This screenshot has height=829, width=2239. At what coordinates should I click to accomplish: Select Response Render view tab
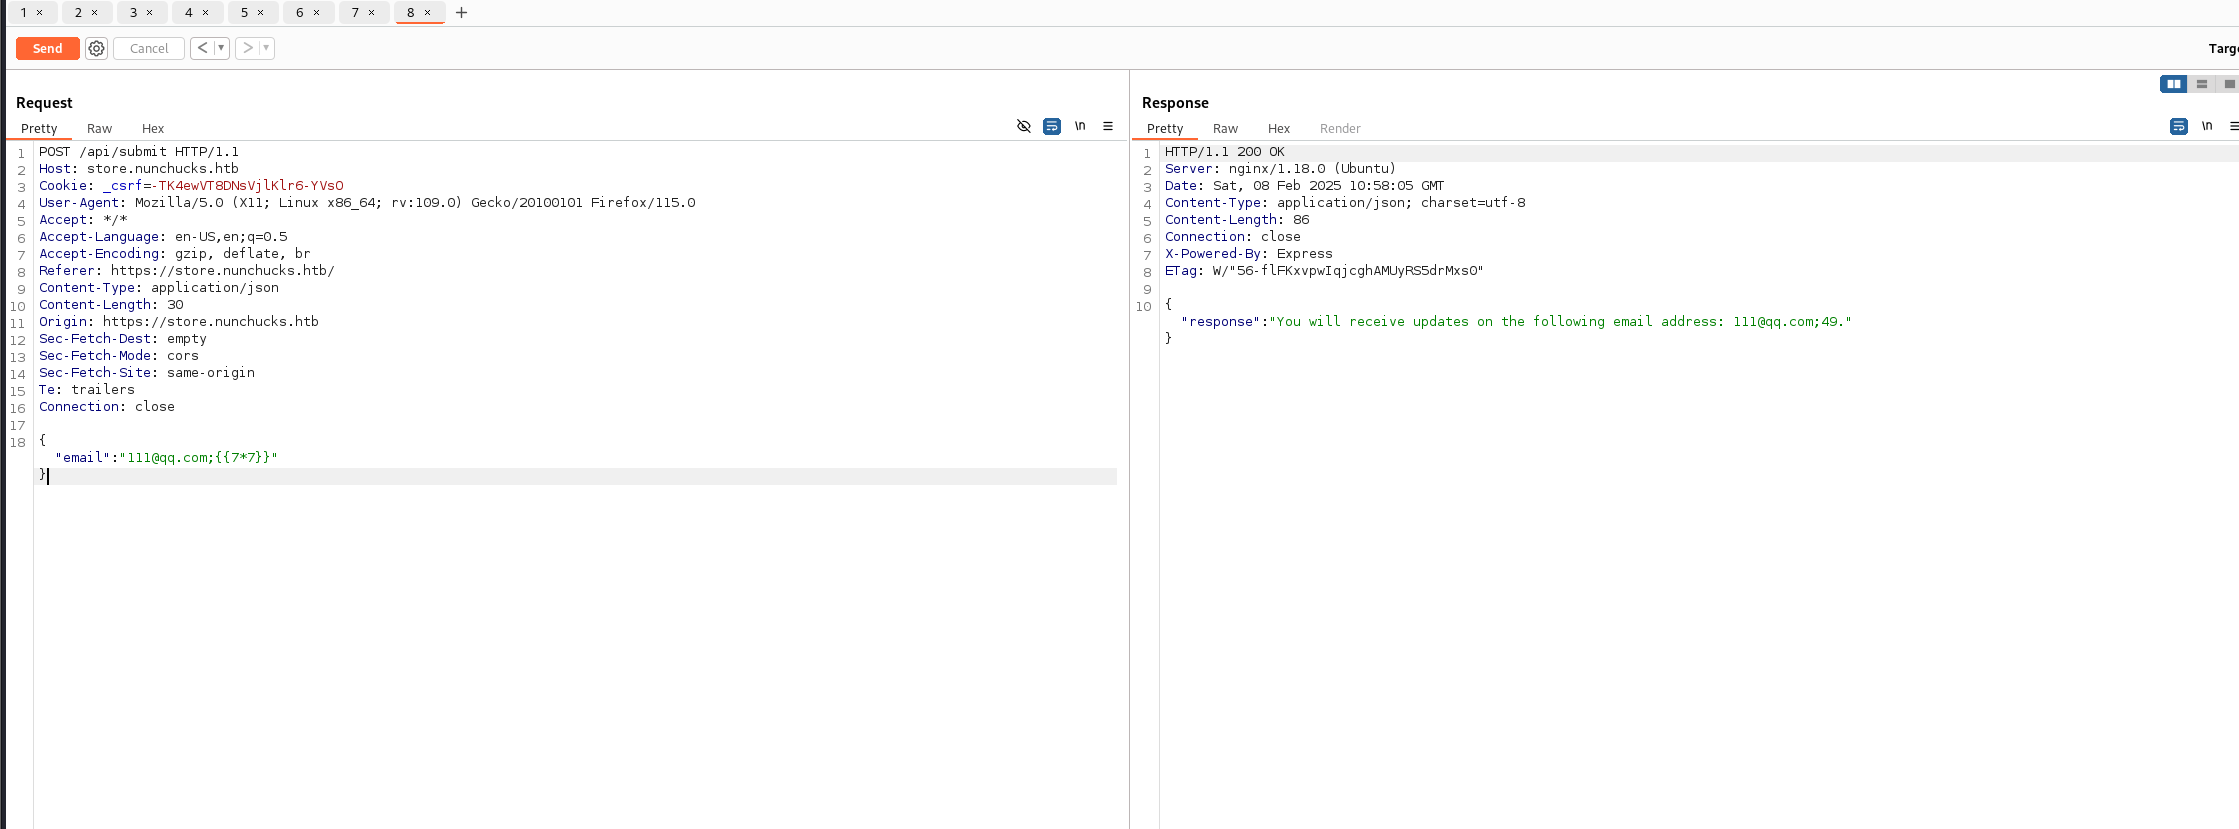click(x=1340, y=128)
